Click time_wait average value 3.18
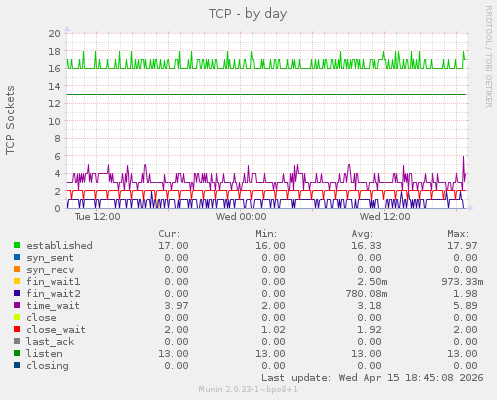Screen dimensions: 497x400 pos(369,306)
